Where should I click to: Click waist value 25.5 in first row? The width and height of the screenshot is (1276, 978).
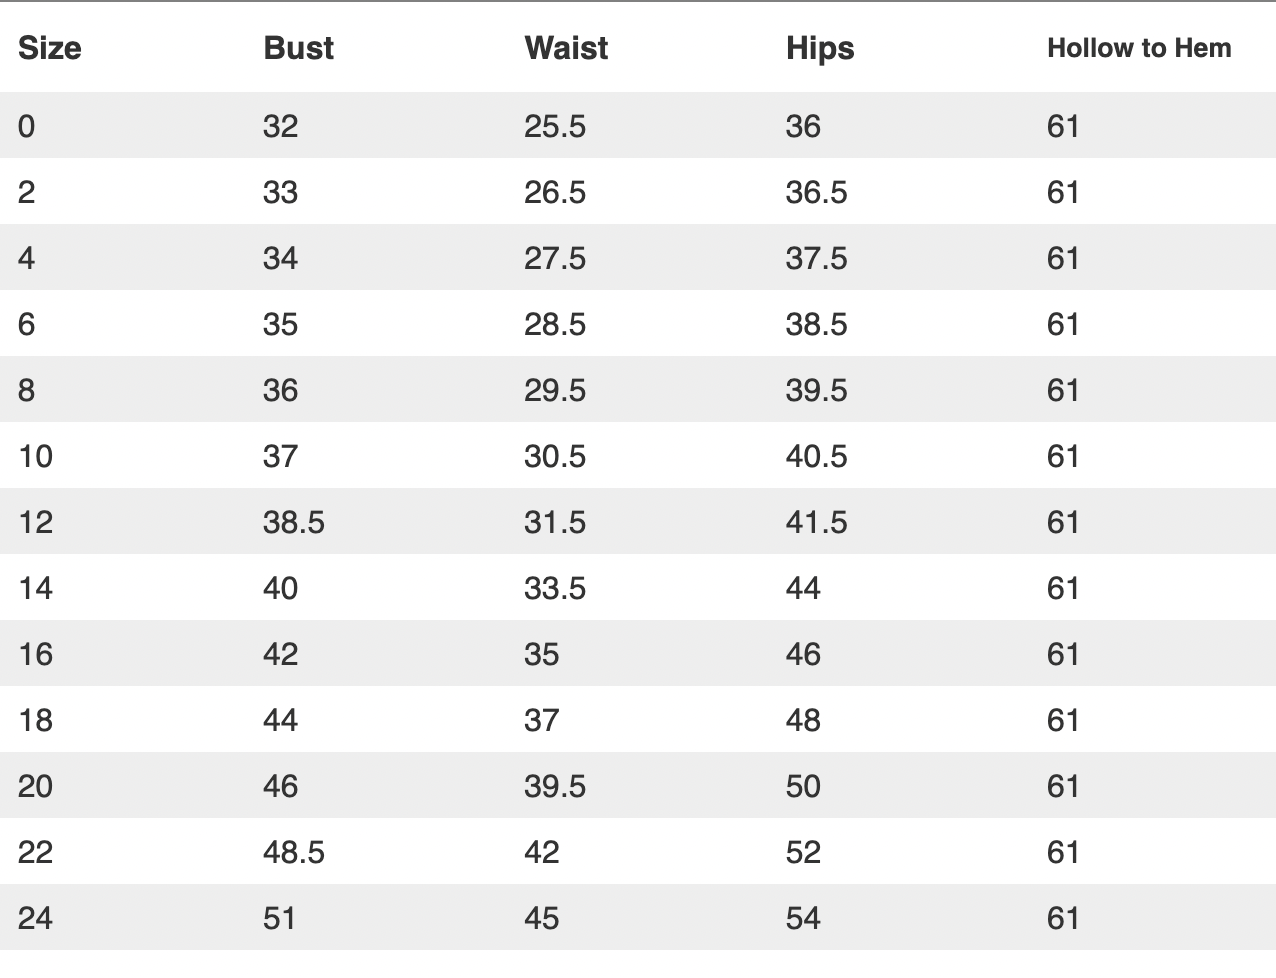point(555,126)
